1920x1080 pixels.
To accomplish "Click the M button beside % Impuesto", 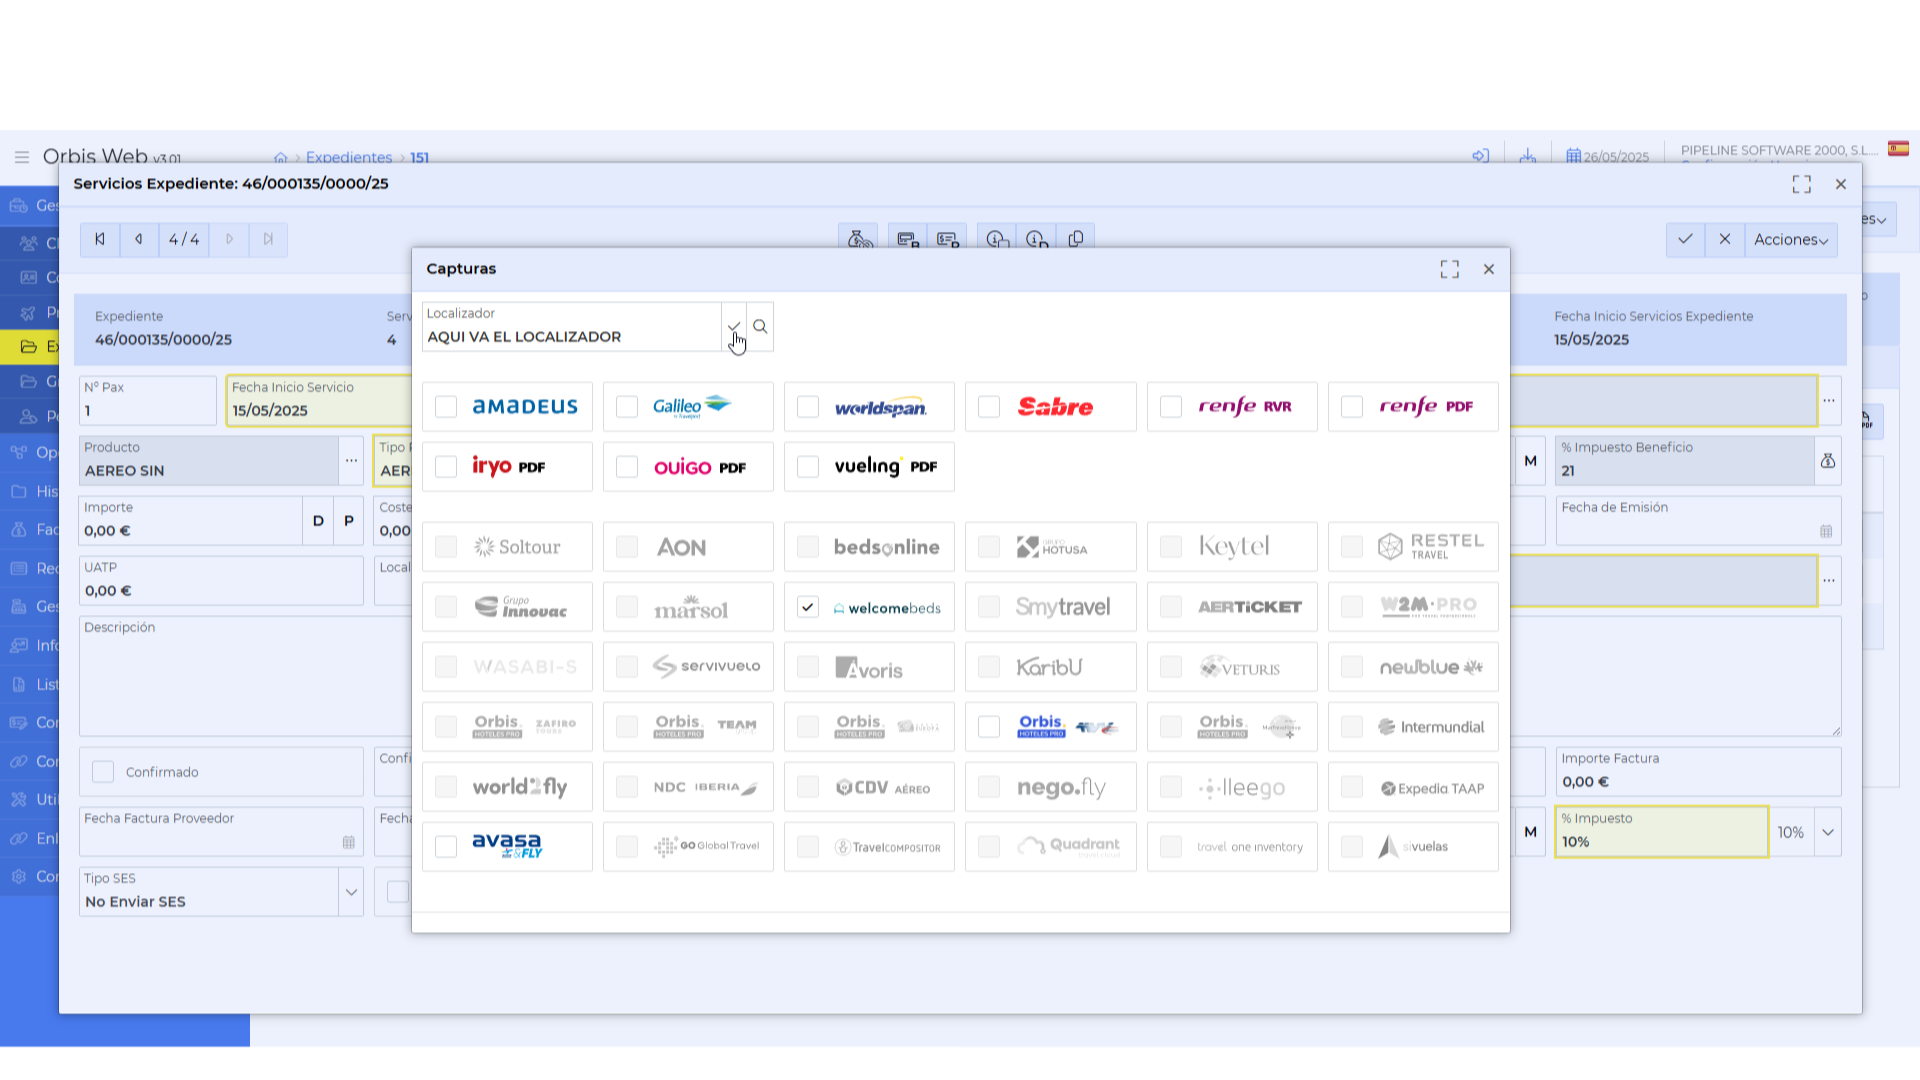I will pyautogui.click(x=1530, y=832).
